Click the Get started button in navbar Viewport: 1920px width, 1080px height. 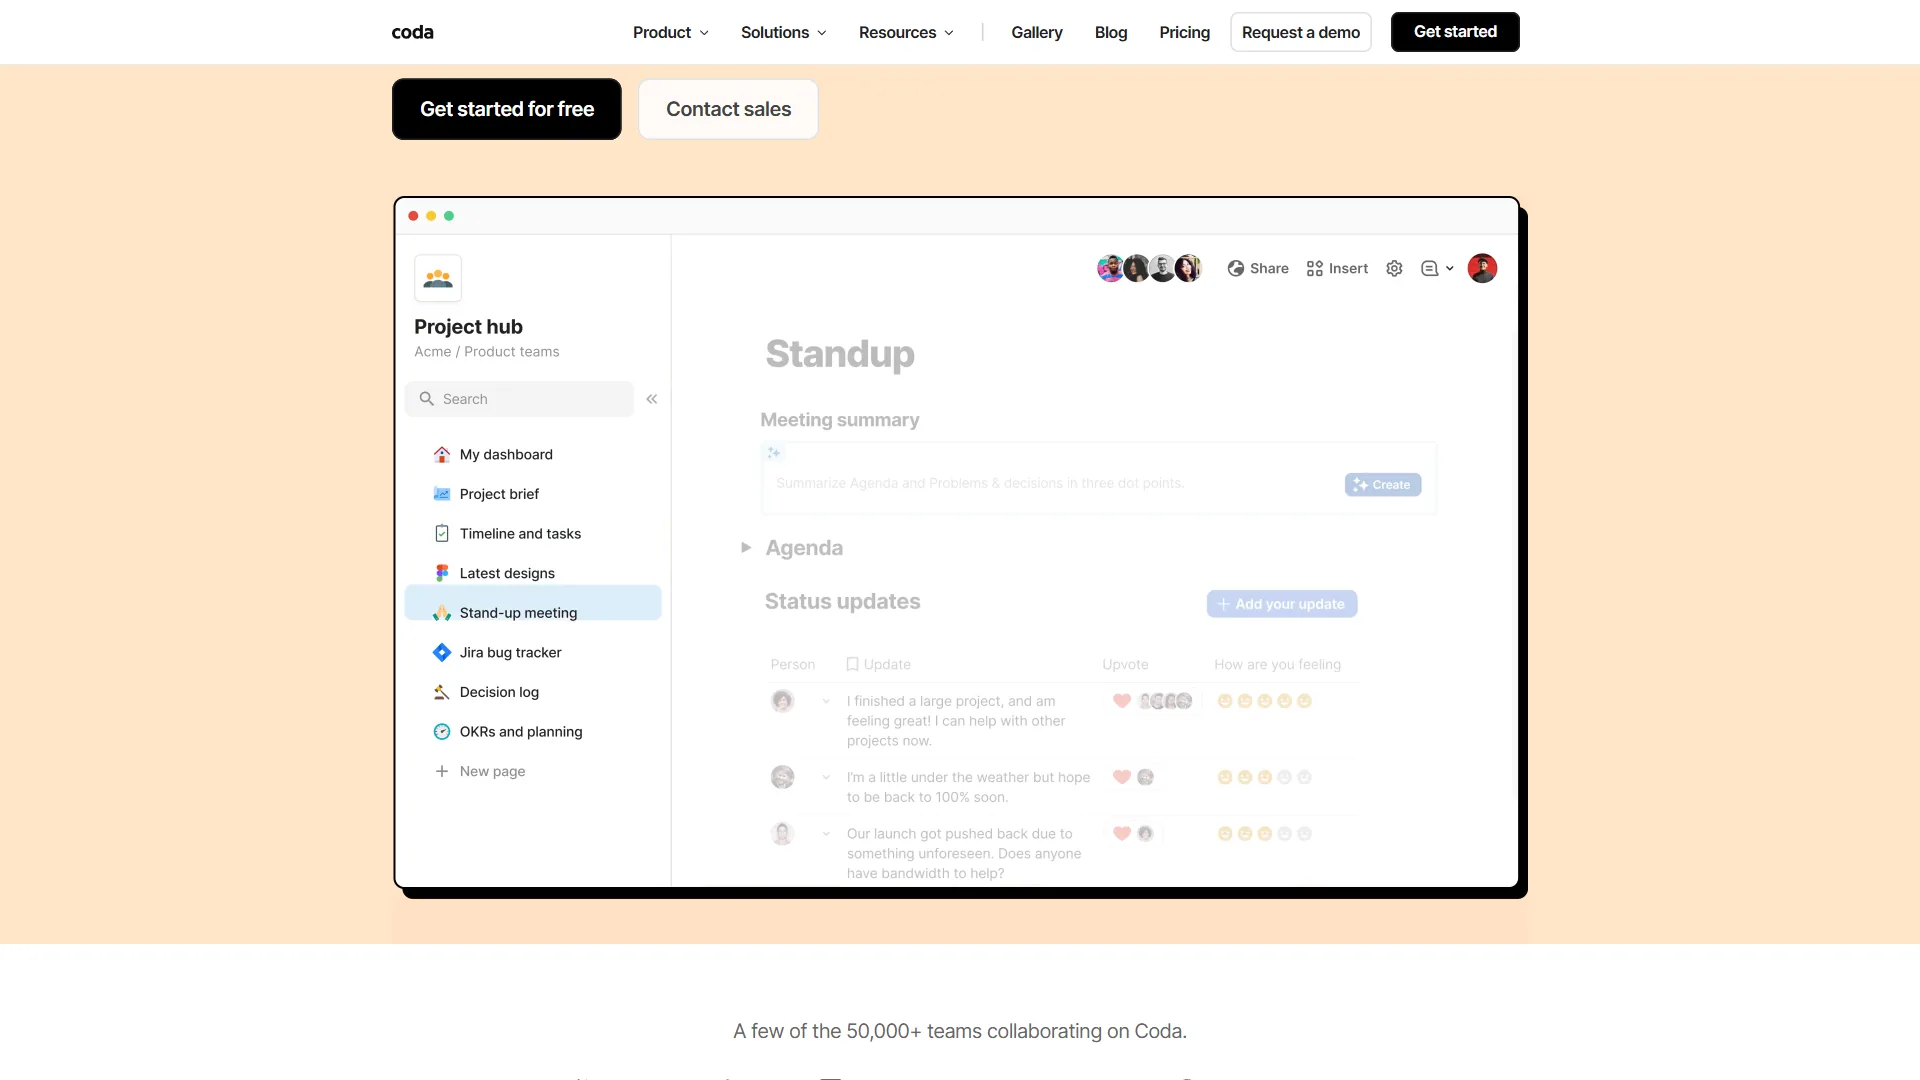coord(1455,32)
